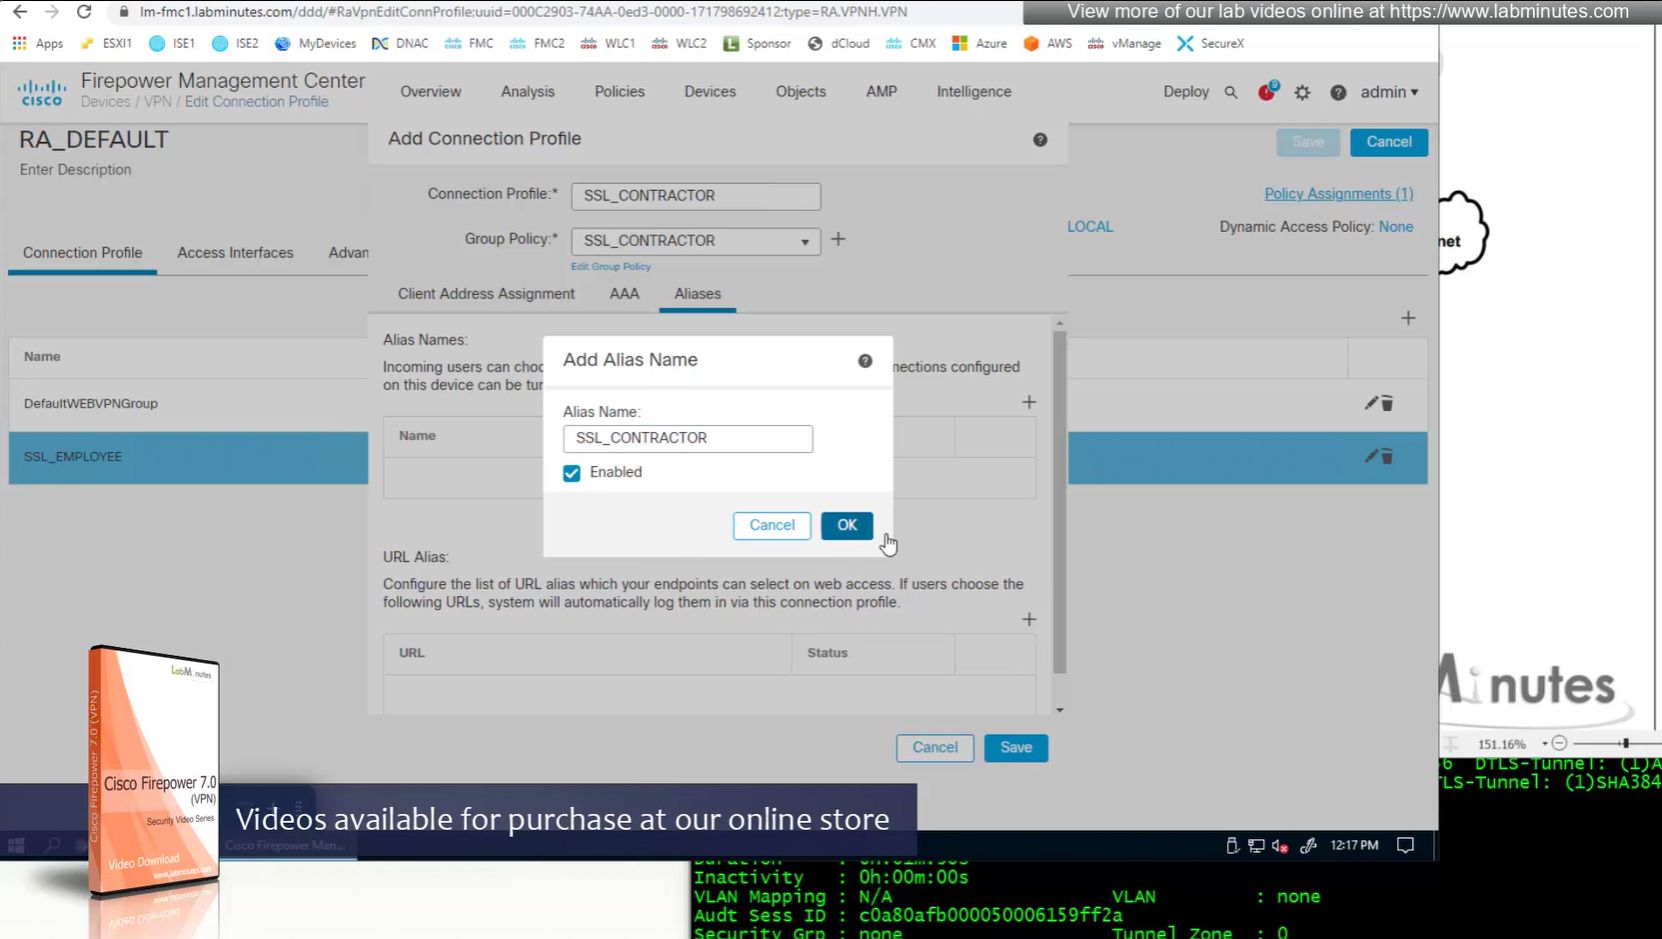
Task: Click the plus icon next to Group Policy
Action: (x=838, y=240)
